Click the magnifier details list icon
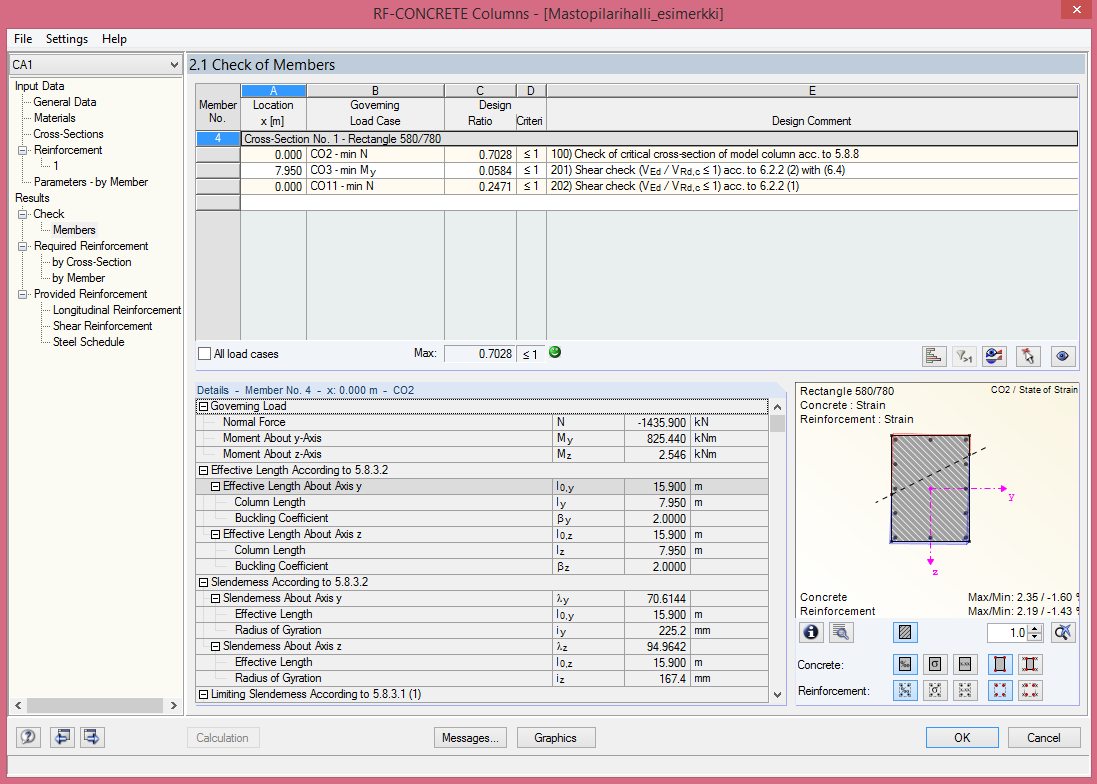1097x784 pixels. point(841,633)
